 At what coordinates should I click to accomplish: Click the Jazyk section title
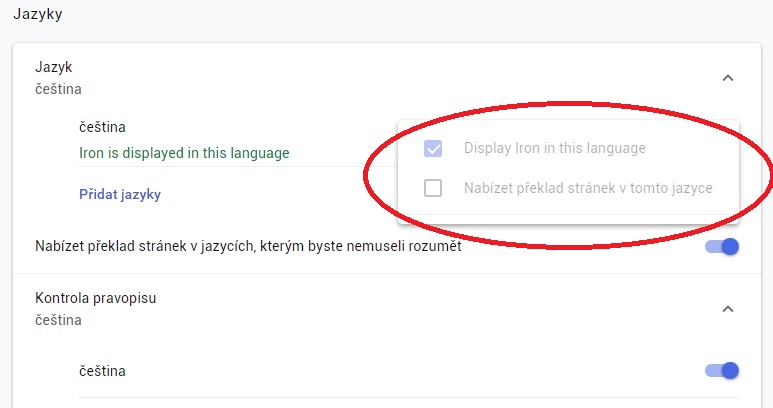pyautogui.click(x=53, y=67)
